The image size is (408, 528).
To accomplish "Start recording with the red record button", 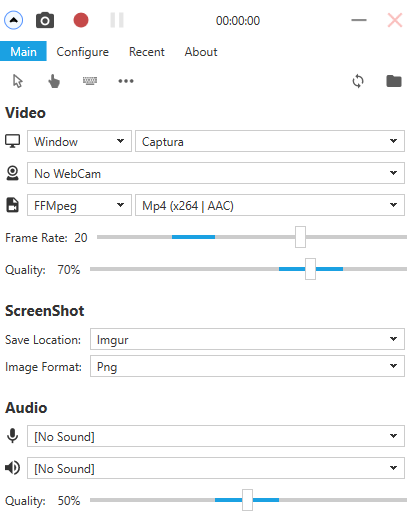I will click(x=81, y=20).
